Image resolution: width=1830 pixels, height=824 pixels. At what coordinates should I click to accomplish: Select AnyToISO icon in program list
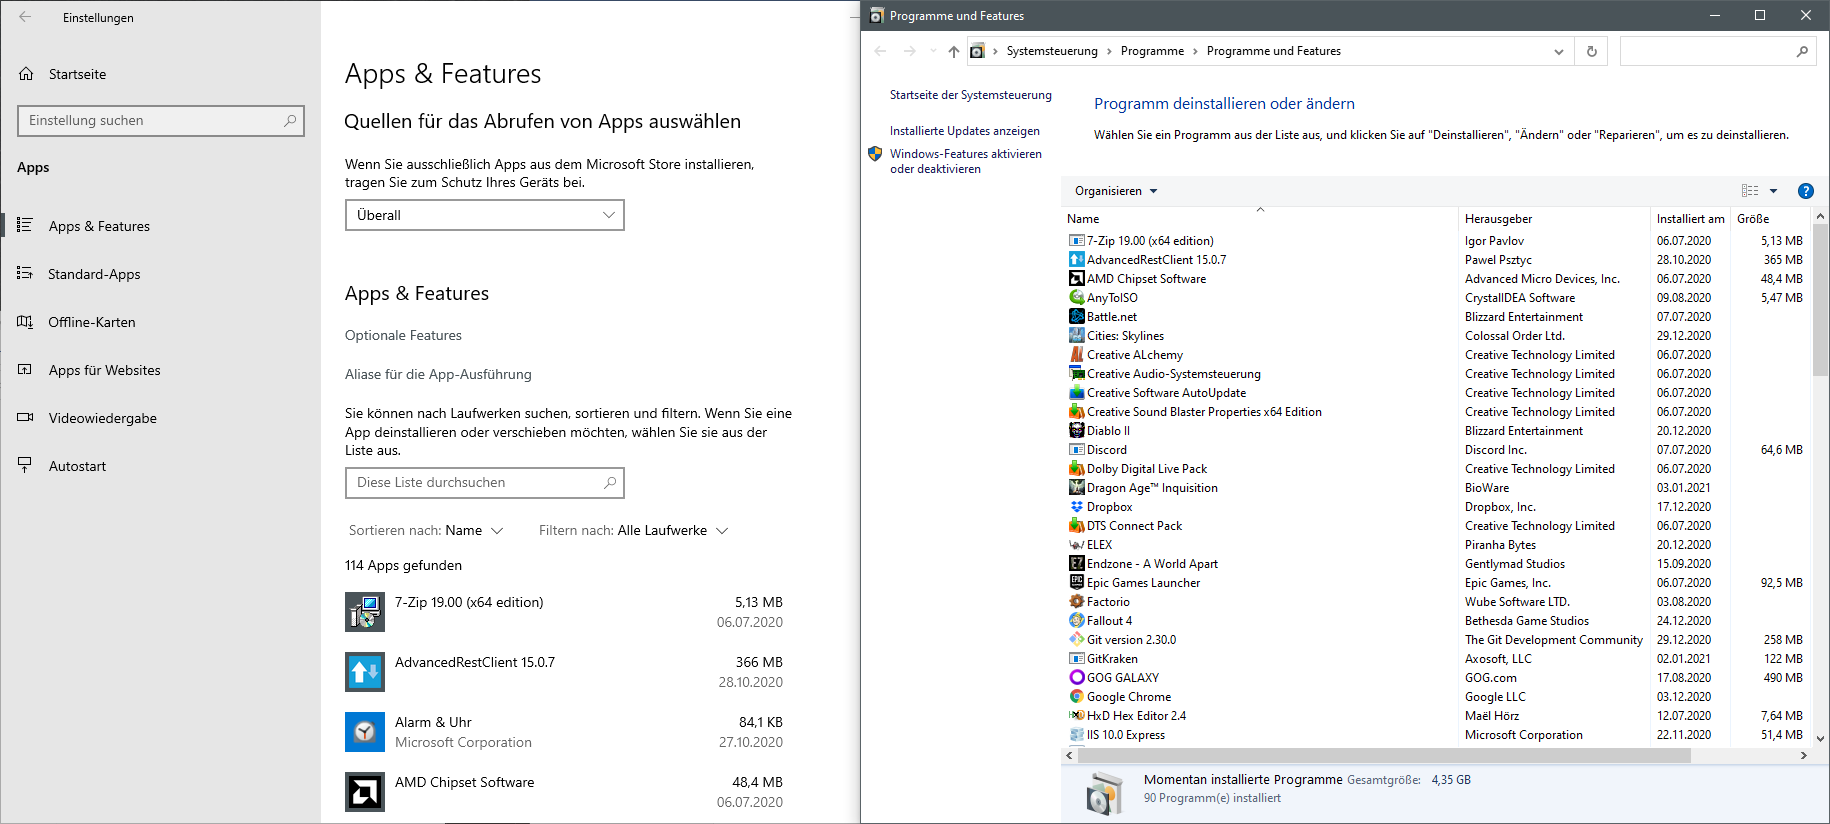(1077, 297)
